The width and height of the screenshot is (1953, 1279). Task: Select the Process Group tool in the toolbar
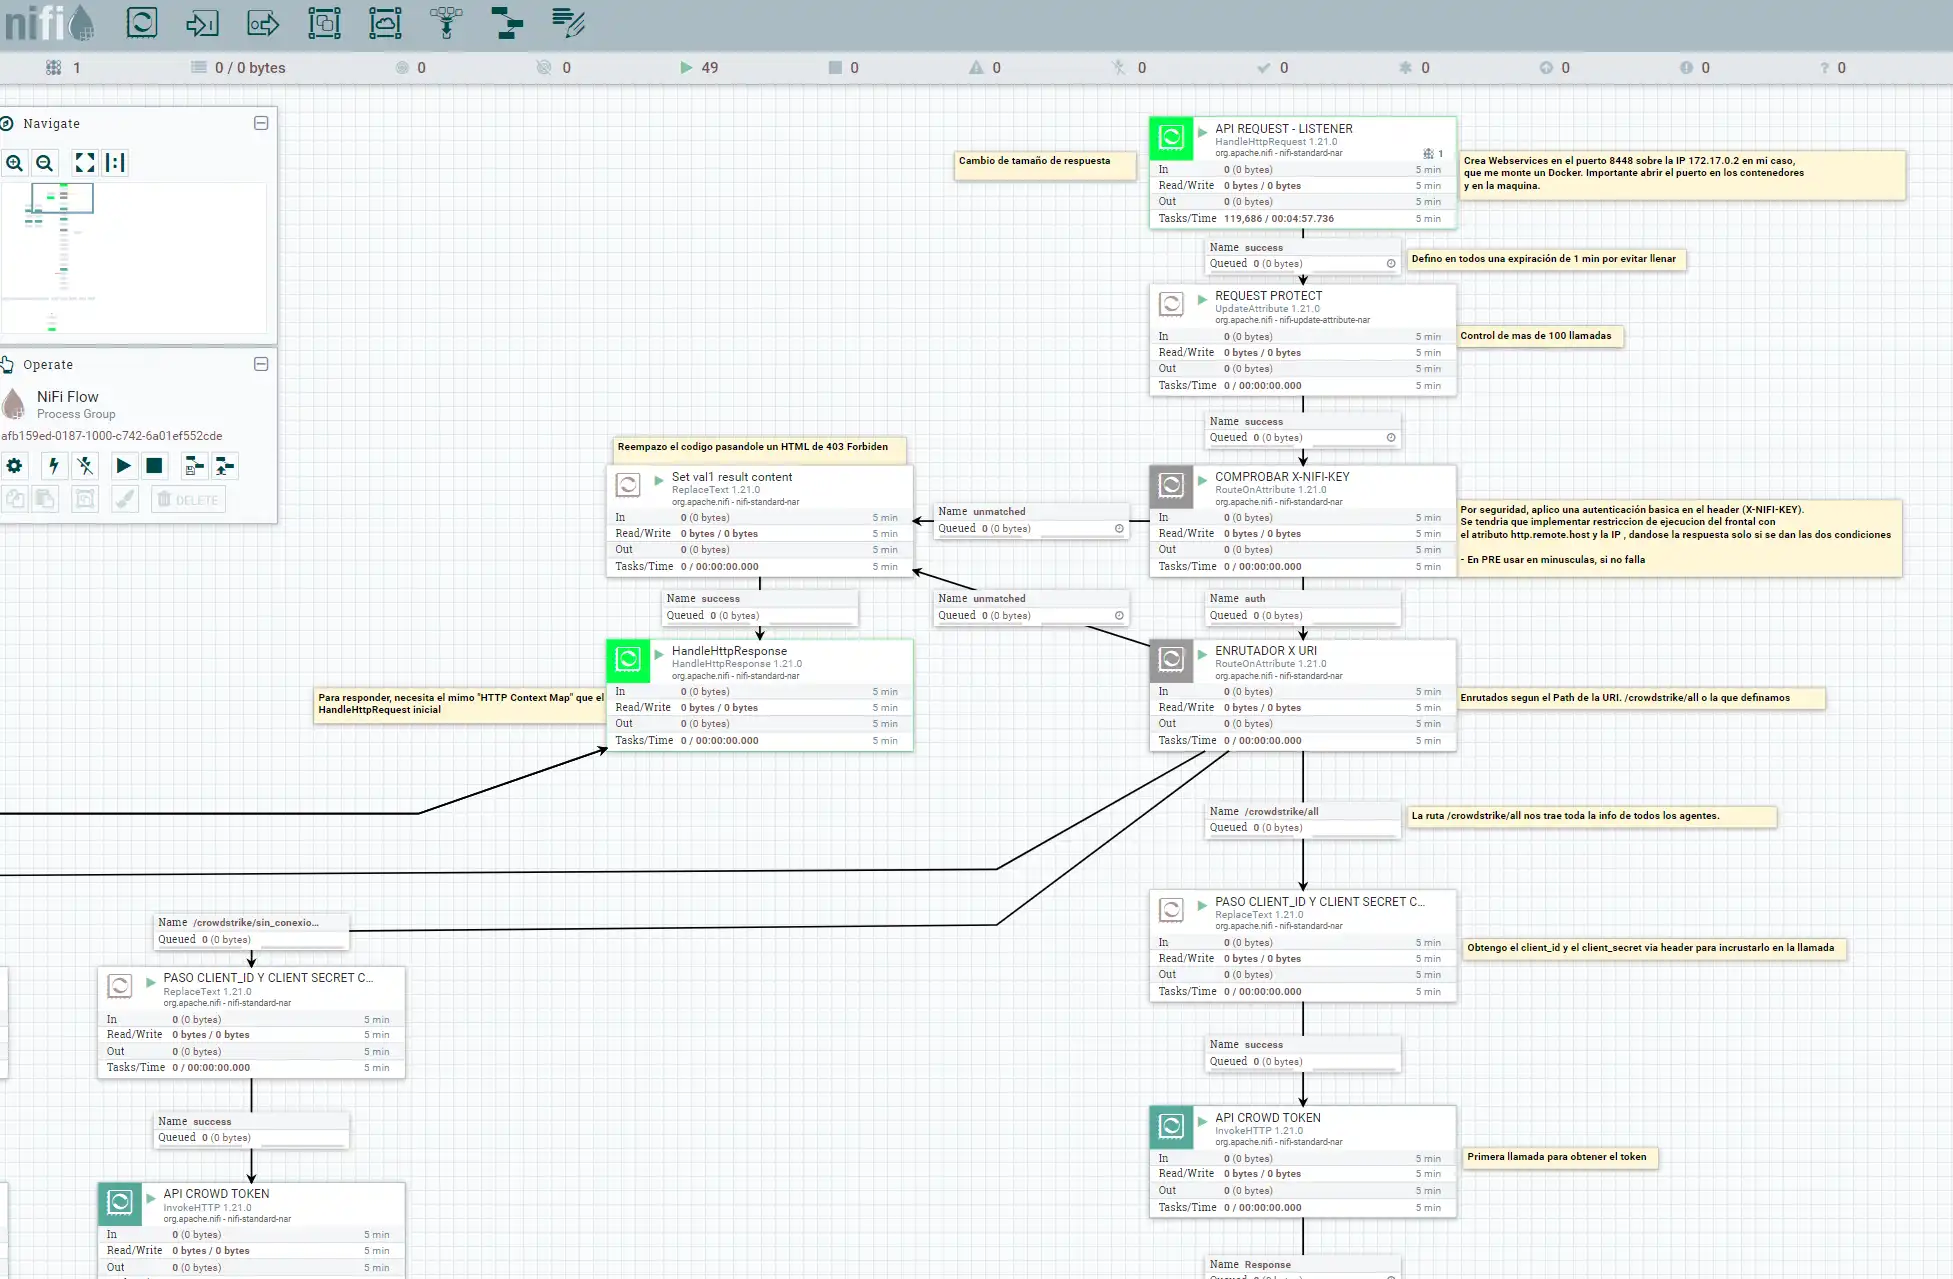pos(324,22)
